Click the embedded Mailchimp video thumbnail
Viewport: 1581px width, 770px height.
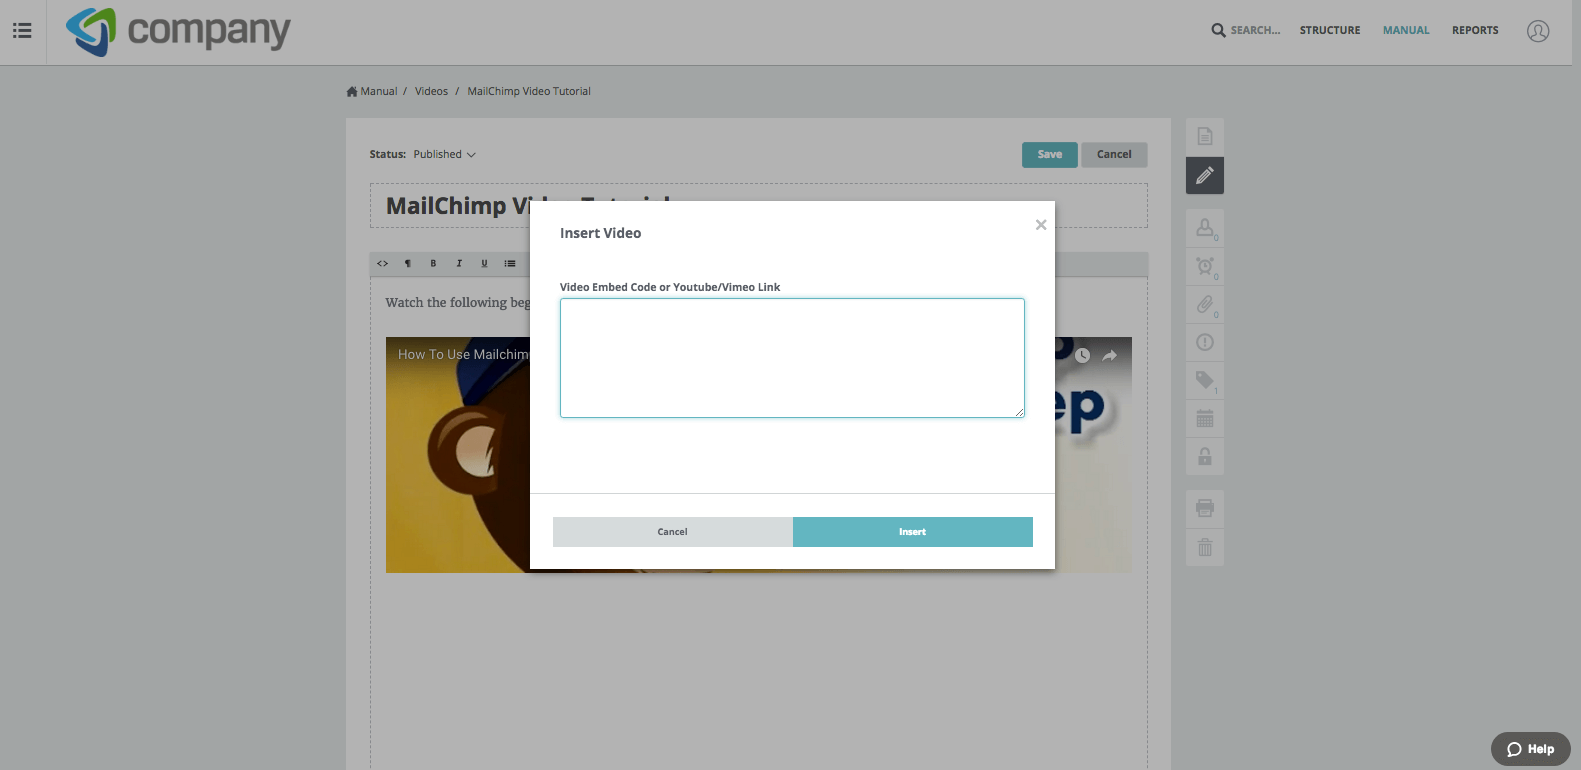tap(458, 455)
